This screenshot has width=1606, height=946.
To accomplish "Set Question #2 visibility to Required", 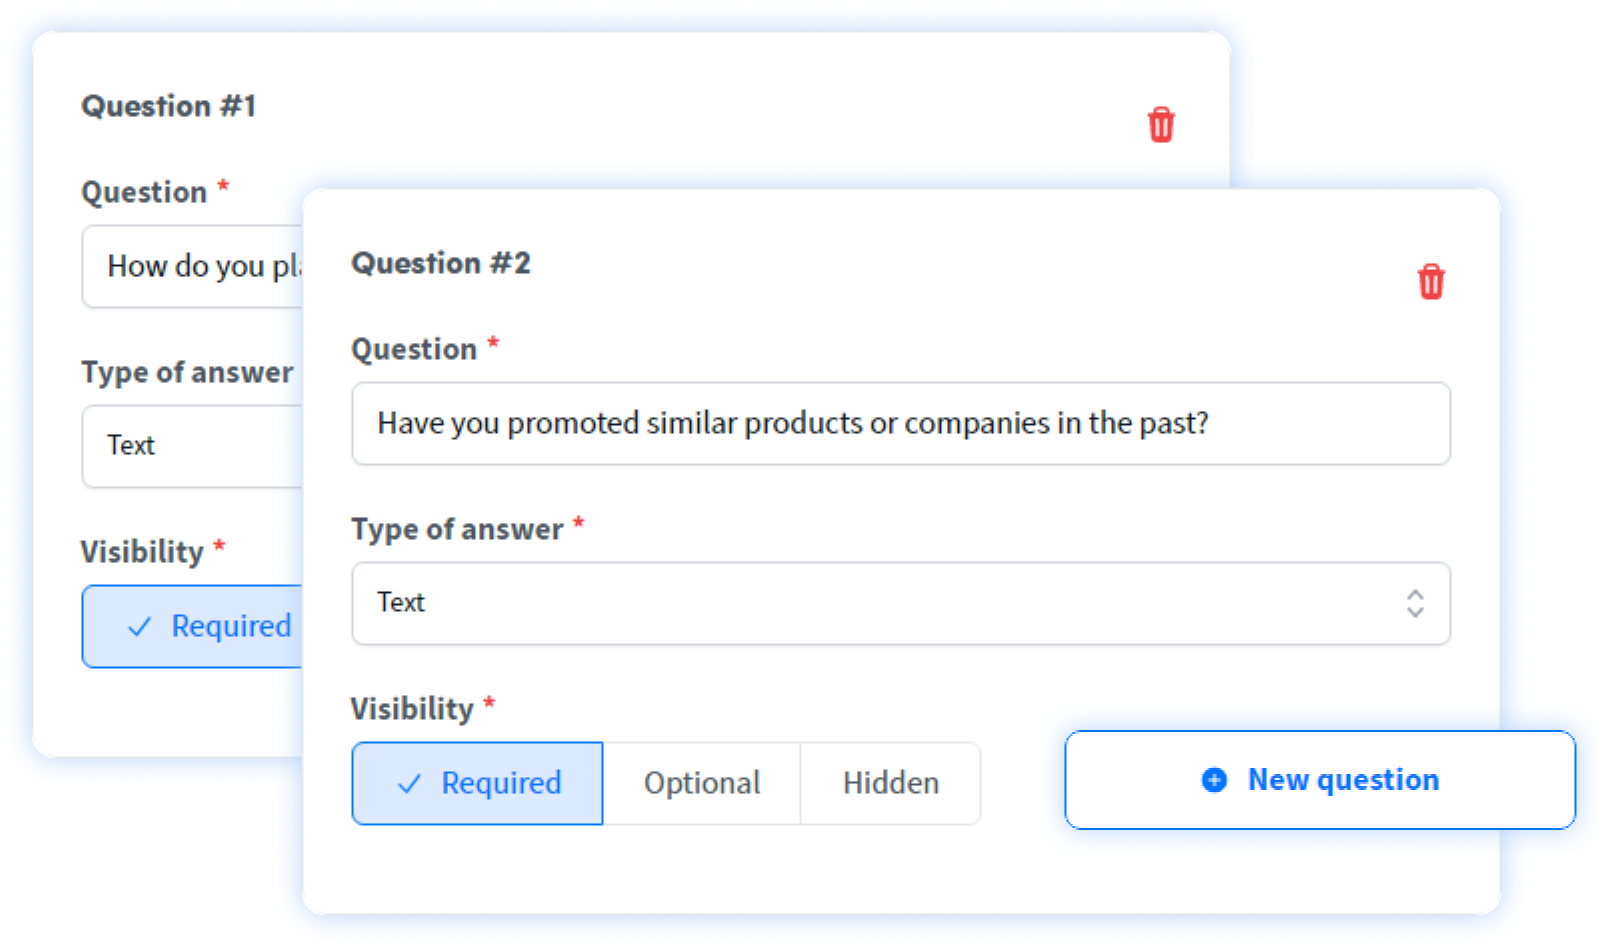I will pyautogui.click(x=477, y=783).
